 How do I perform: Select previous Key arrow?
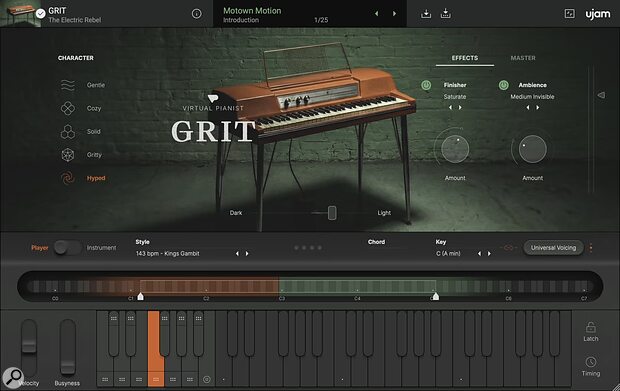point(479,254)
